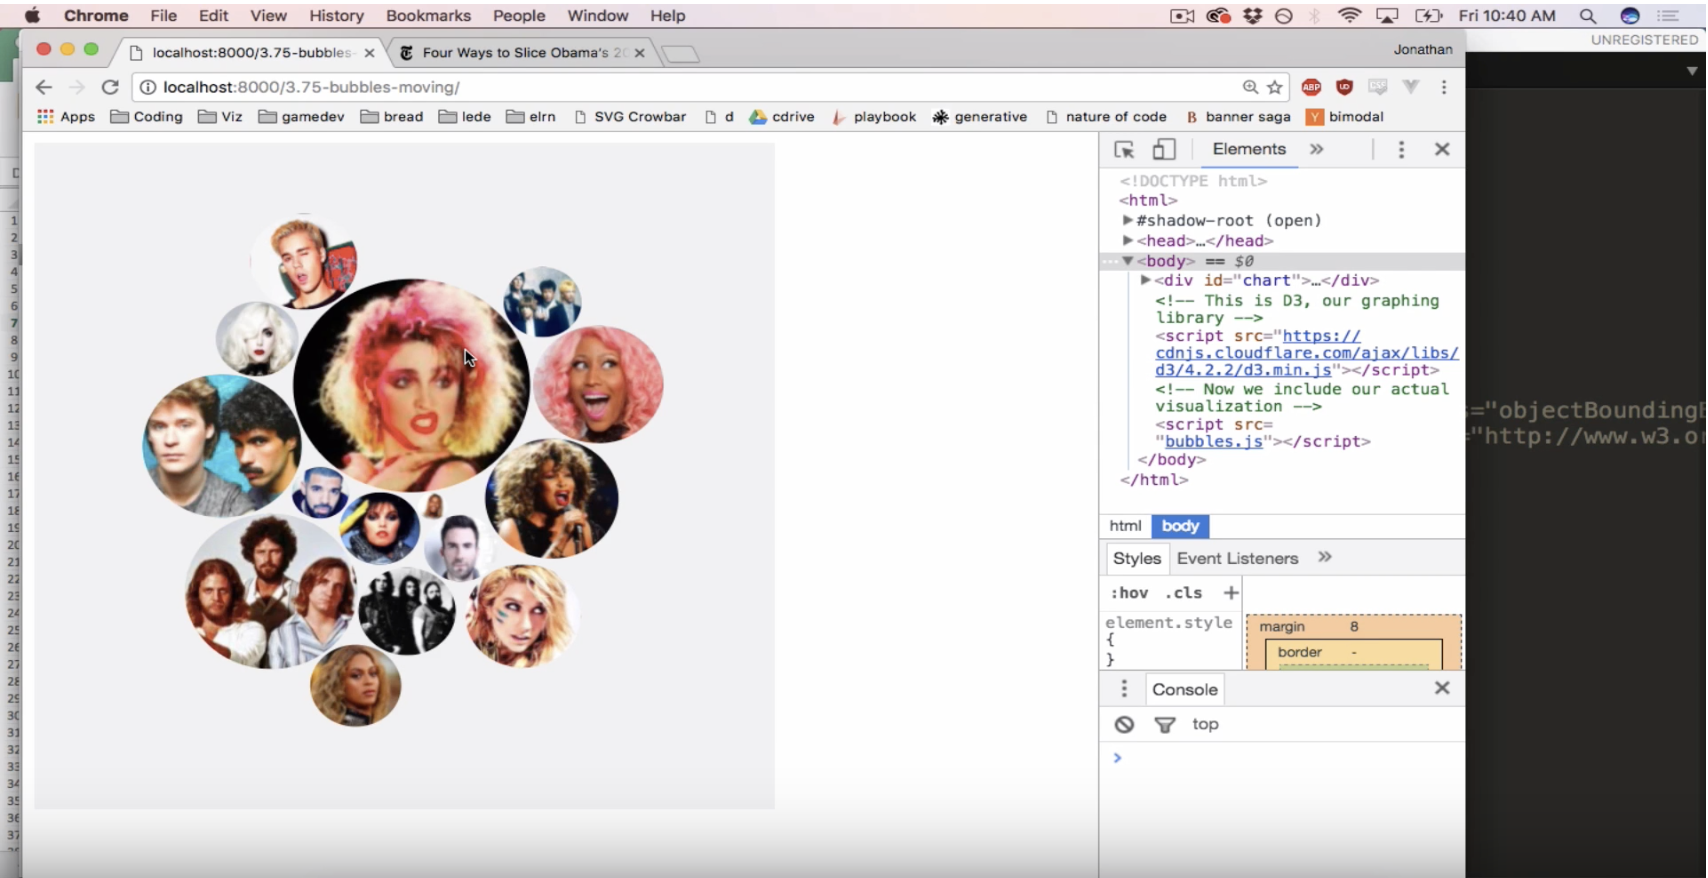1708x878 pixels.
Task: Click the Madonna center bubble
Action: click(x=411, y=385)
